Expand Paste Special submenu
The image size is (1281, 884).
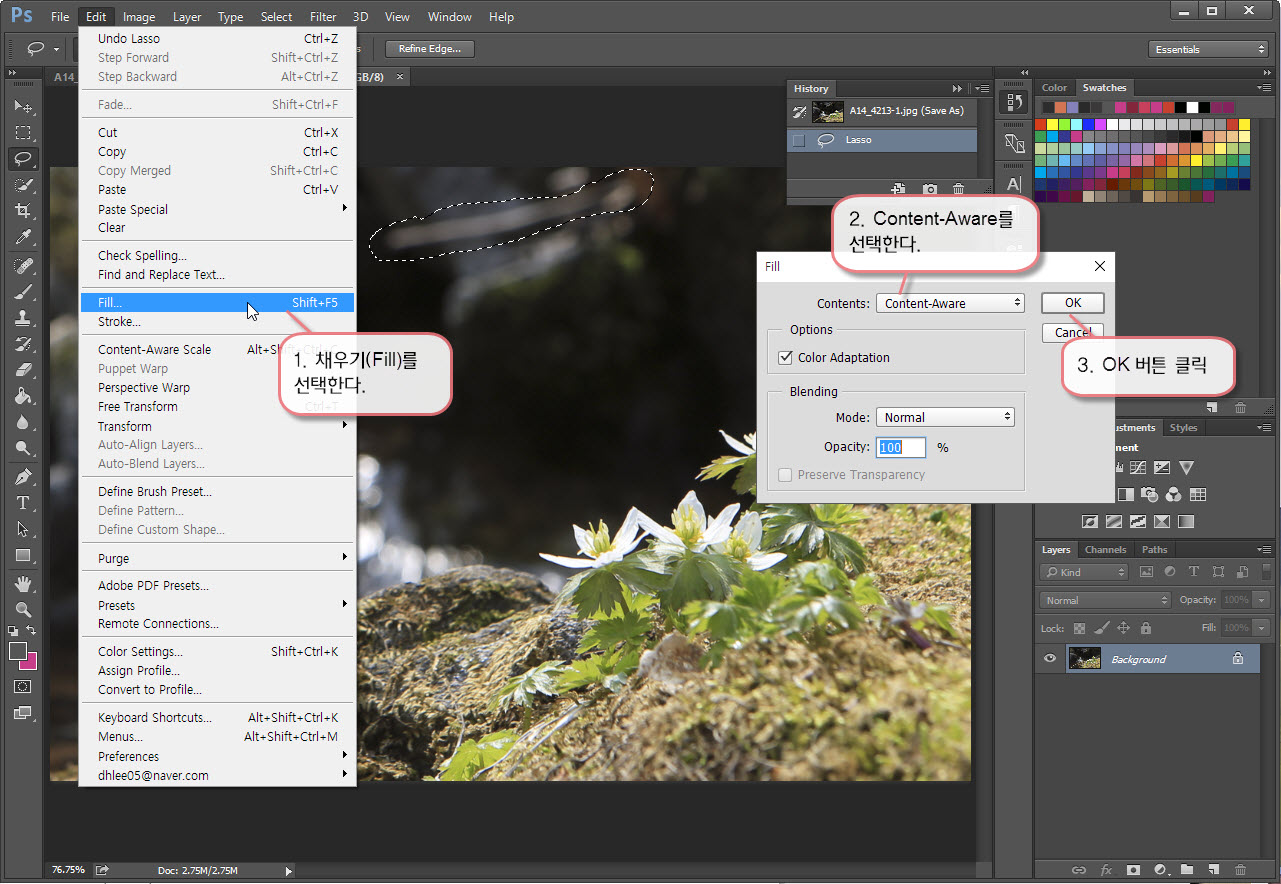point(217,209)
